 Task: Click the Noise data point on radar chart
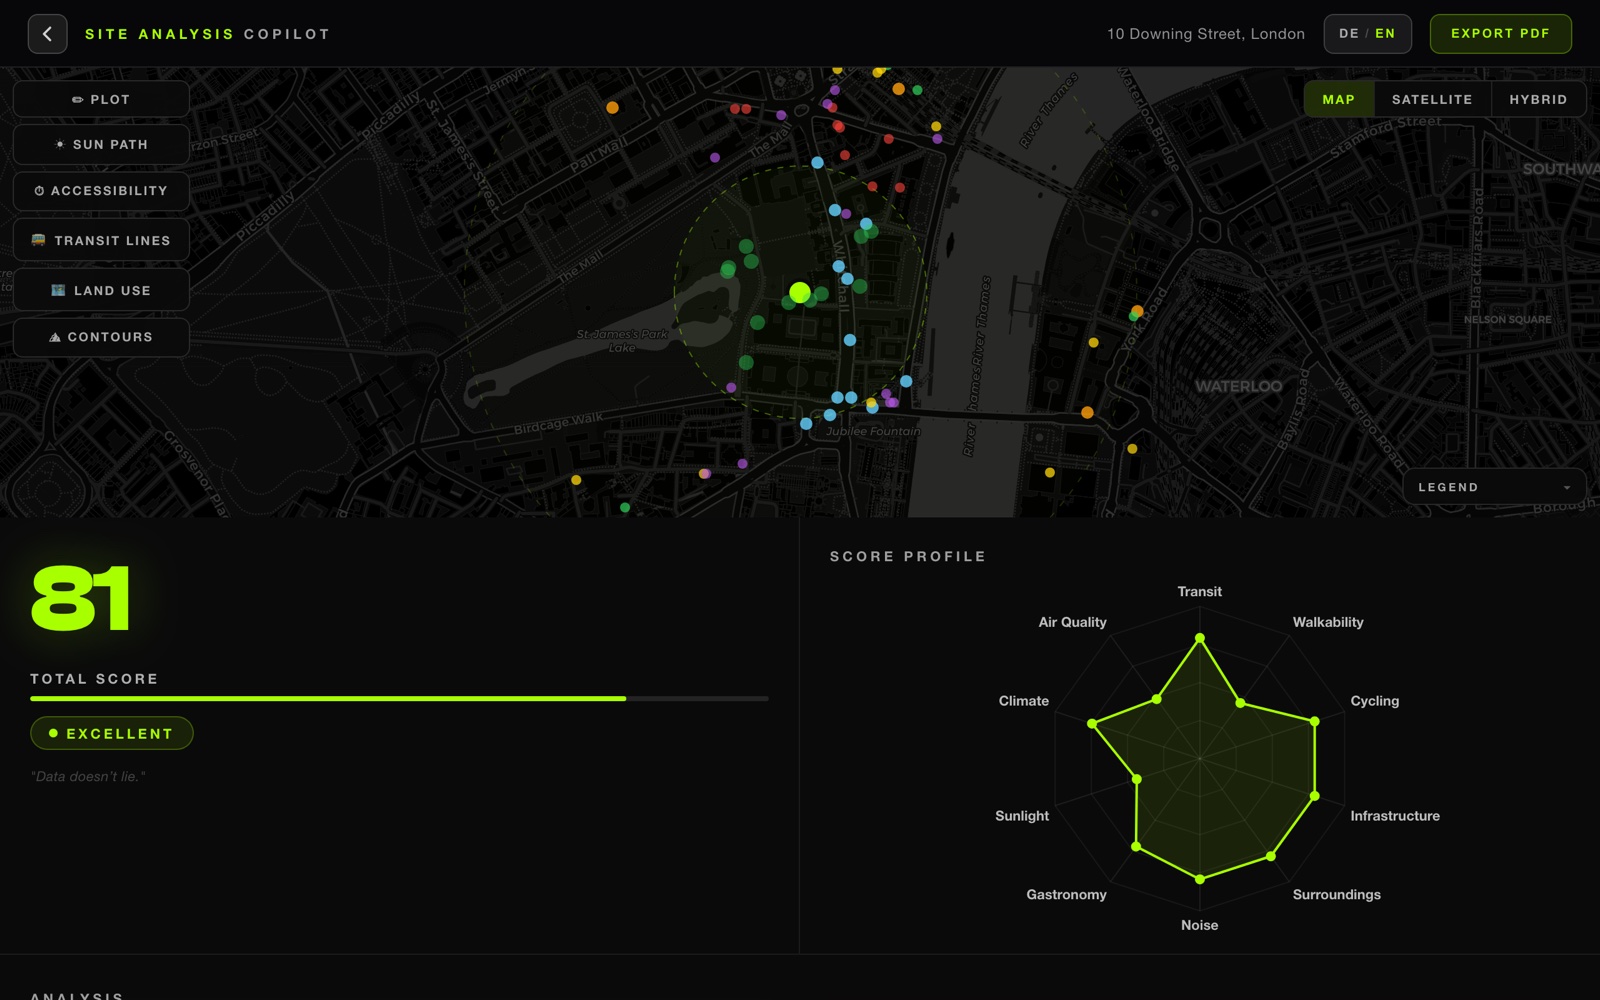pos(1200,879)
